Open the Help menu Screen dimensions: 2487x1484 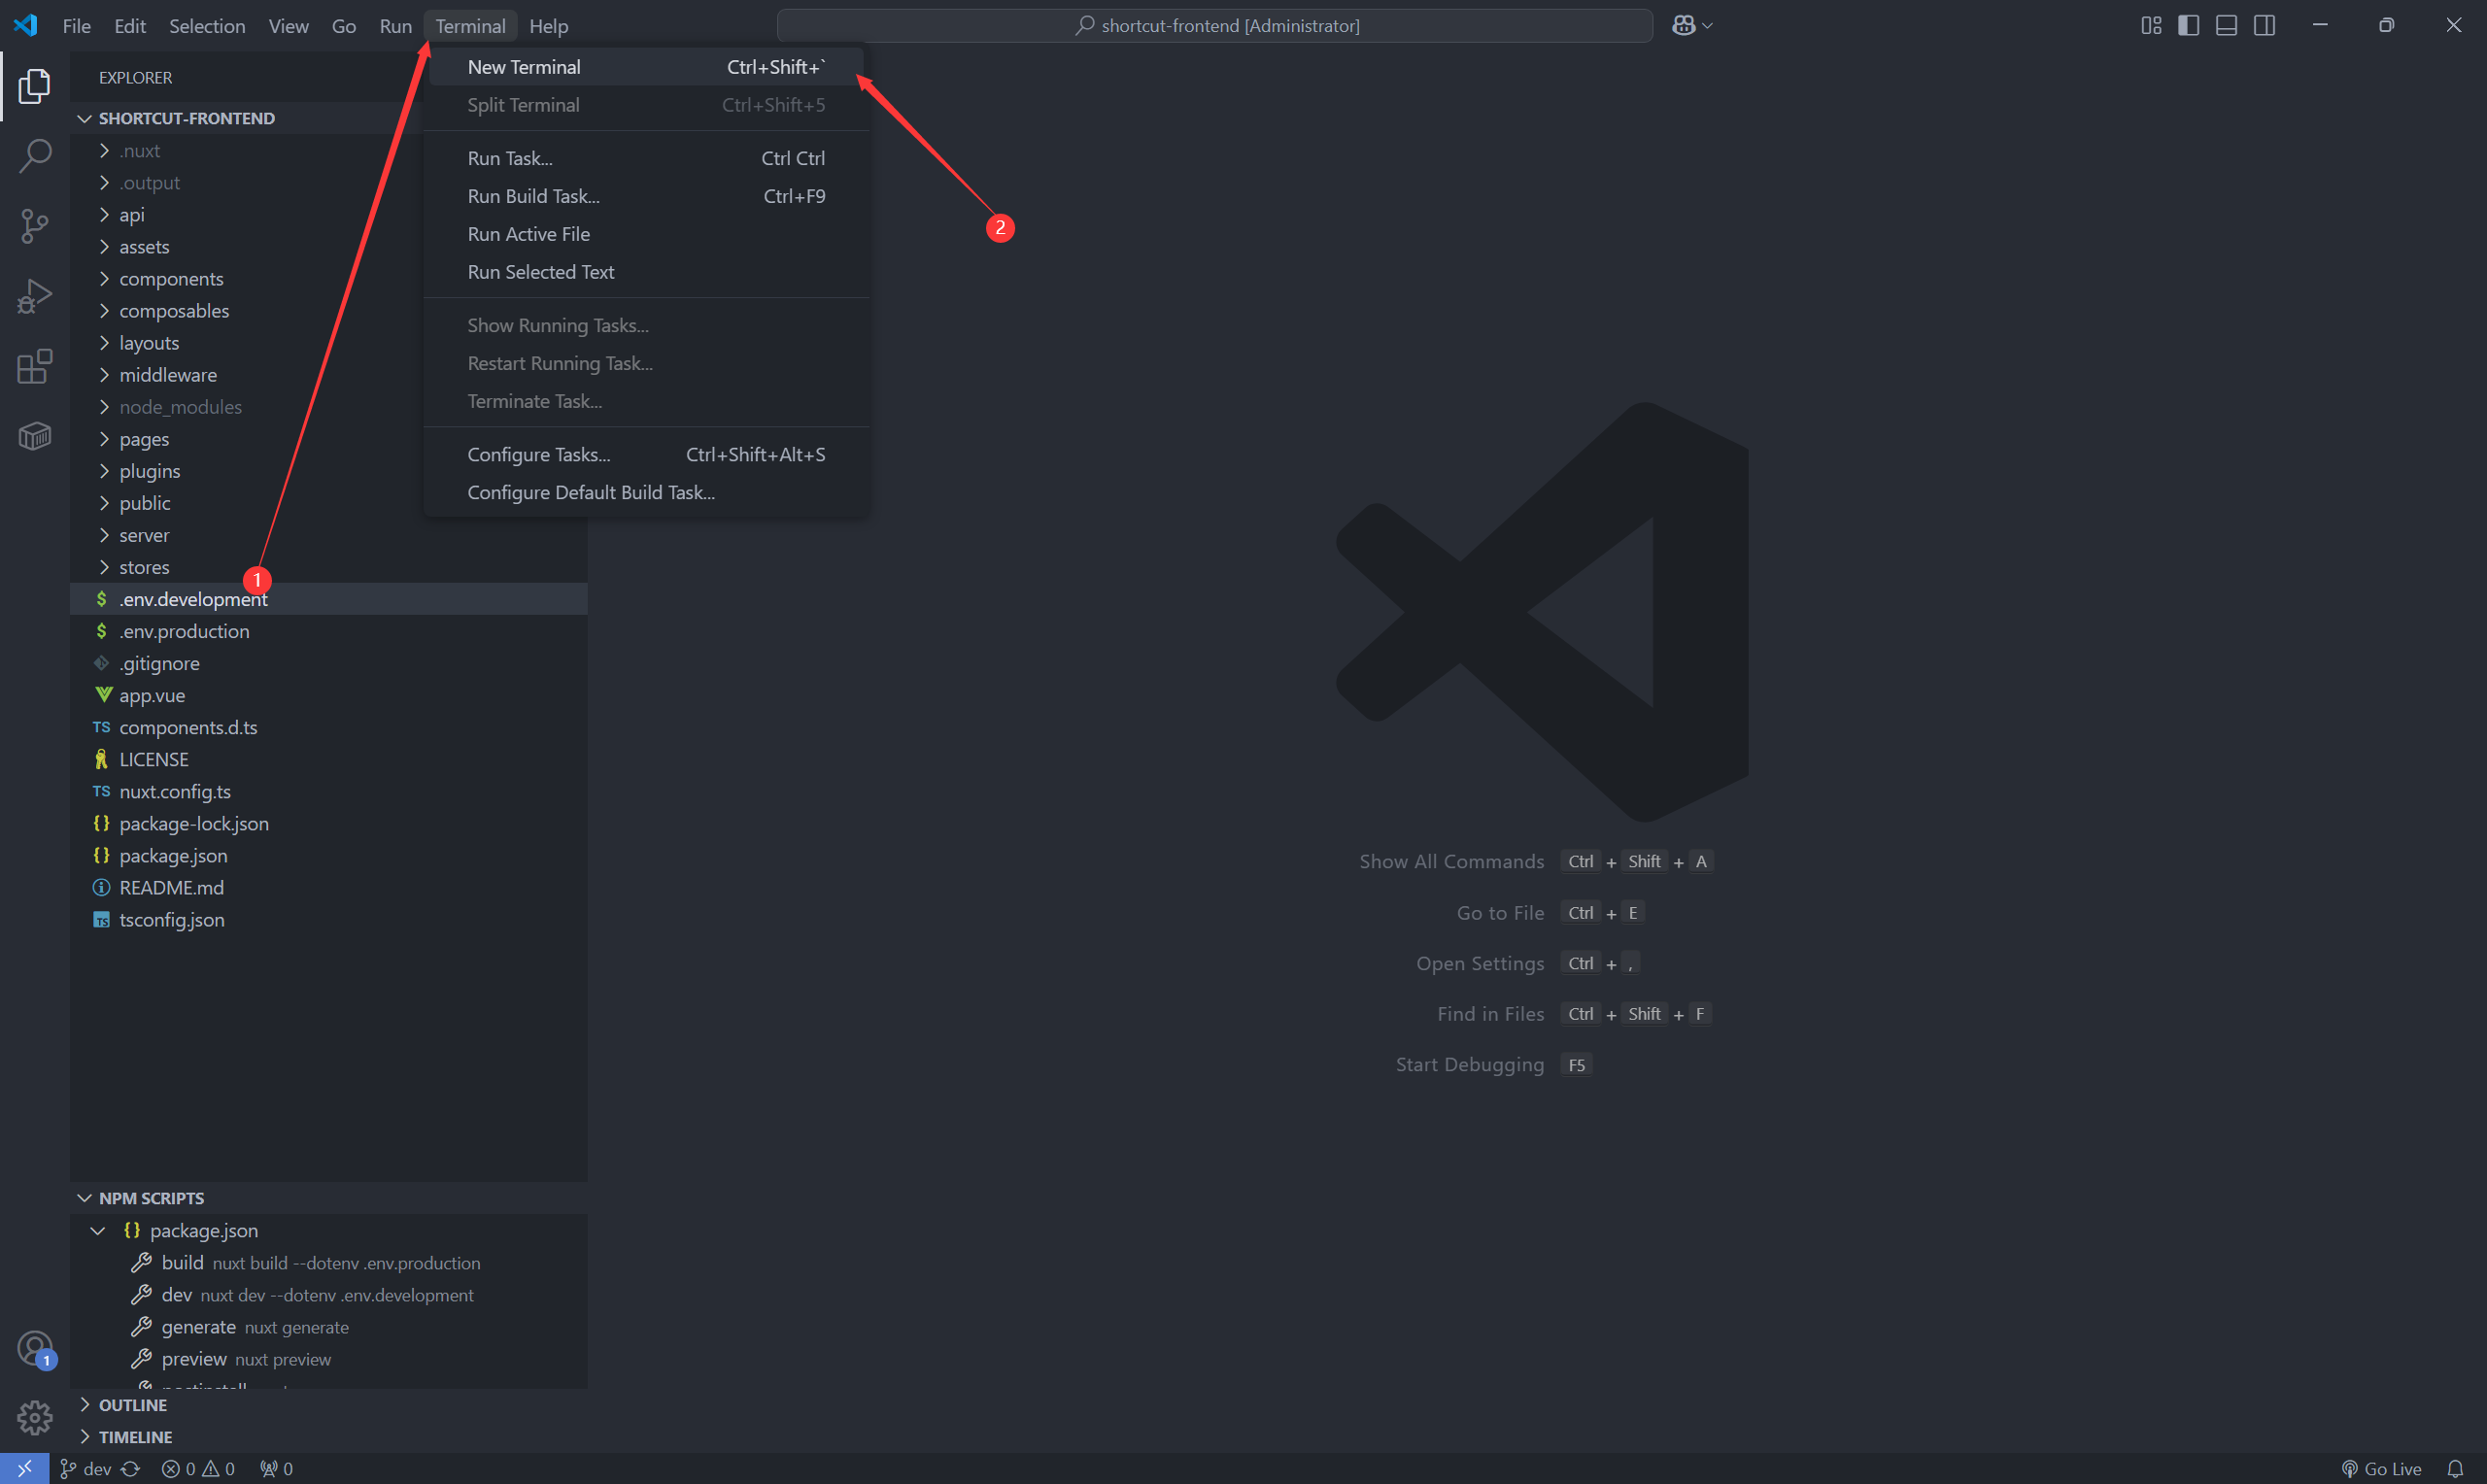548,26
